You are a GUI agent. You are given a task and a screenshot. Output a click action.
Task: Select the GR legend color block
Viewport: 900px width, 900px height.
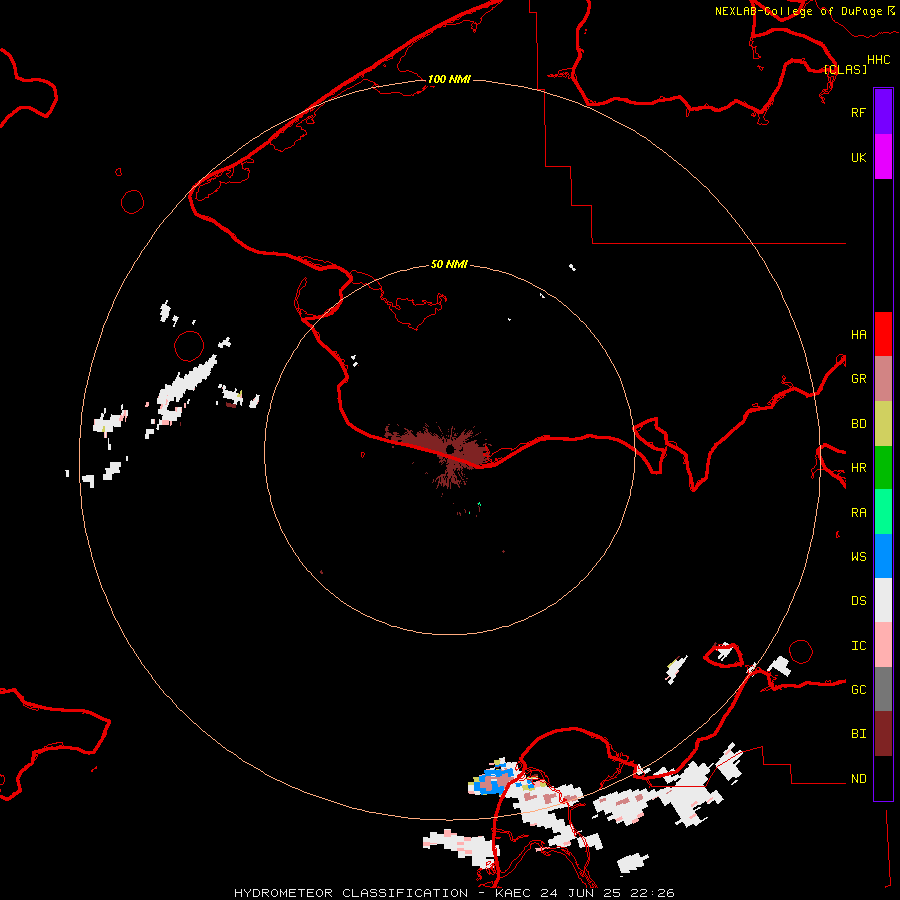(x=883, y=378)
